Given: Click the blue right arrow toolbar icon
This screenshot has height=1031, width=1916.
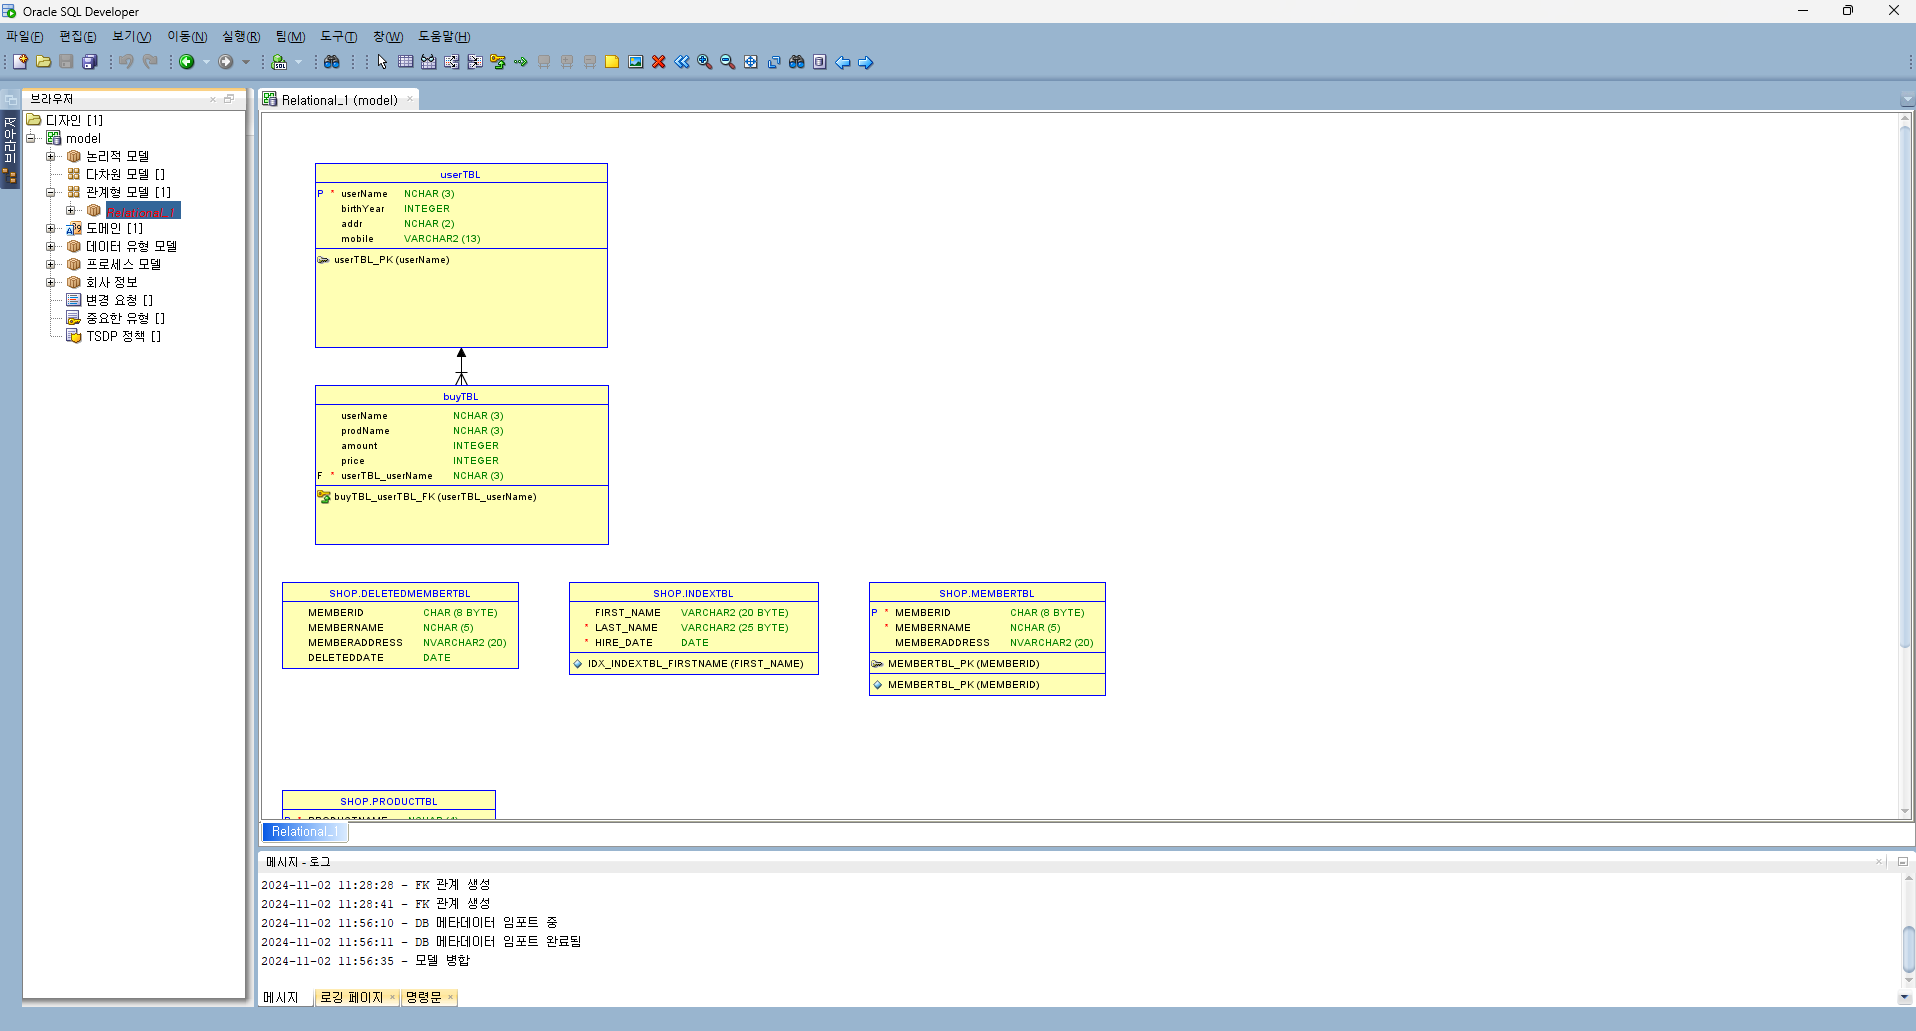Looking at the screenshot, I should tap(866, 62).
